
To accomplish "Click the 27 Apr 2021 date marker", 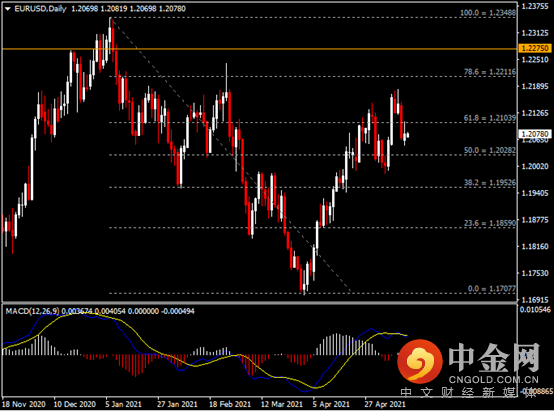I will [x=385, y=404].
